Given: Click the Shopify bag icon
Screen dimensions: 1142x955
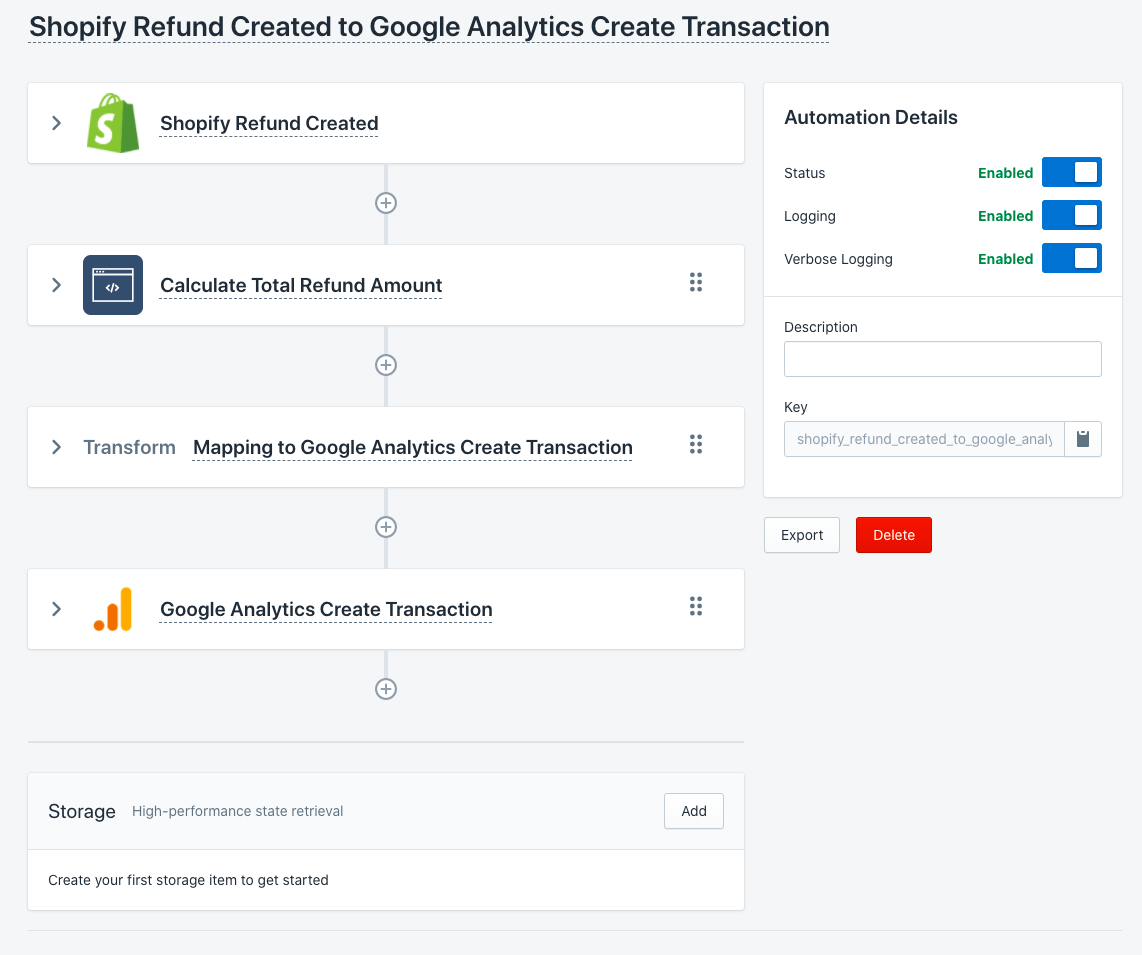Looking at the screenshot, I should point(113,123).
